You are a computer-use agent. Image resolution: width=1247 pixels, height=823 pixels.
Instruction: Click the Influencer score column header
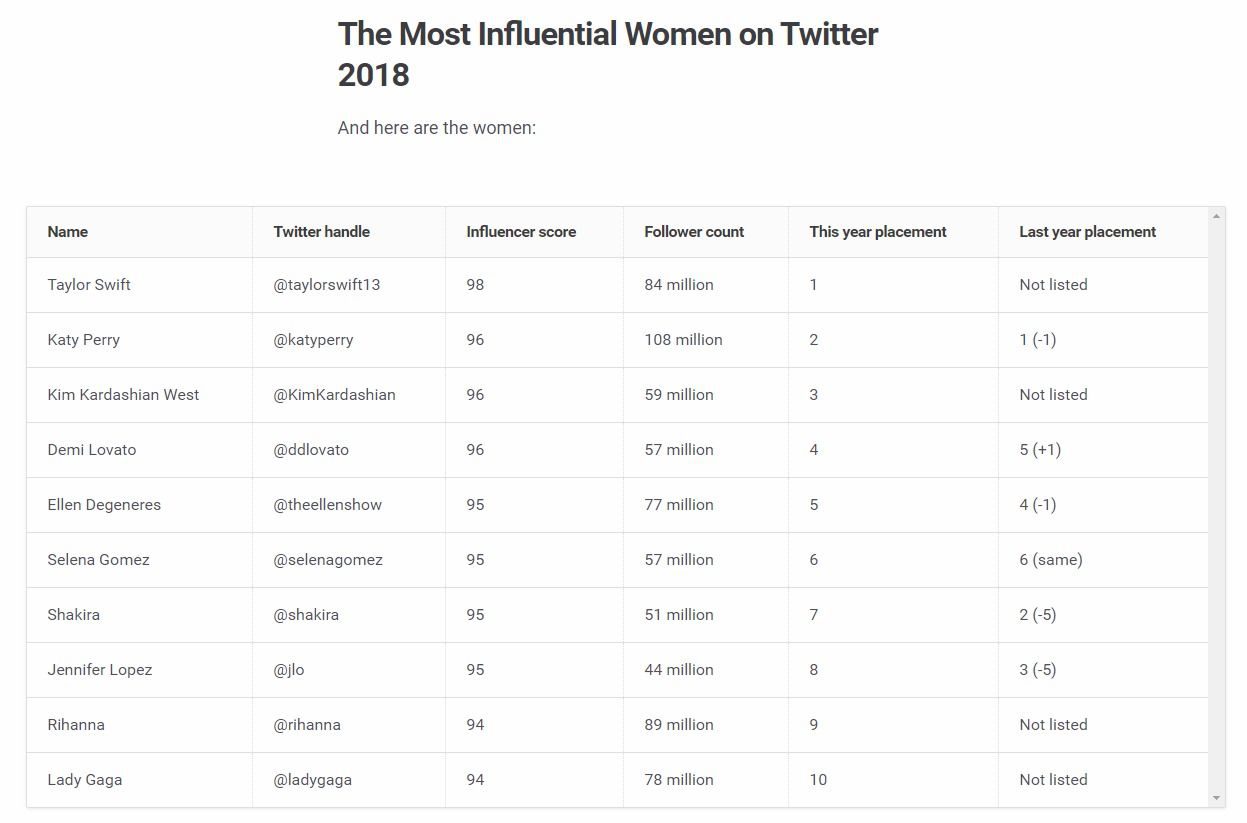(x=521, y=232)
